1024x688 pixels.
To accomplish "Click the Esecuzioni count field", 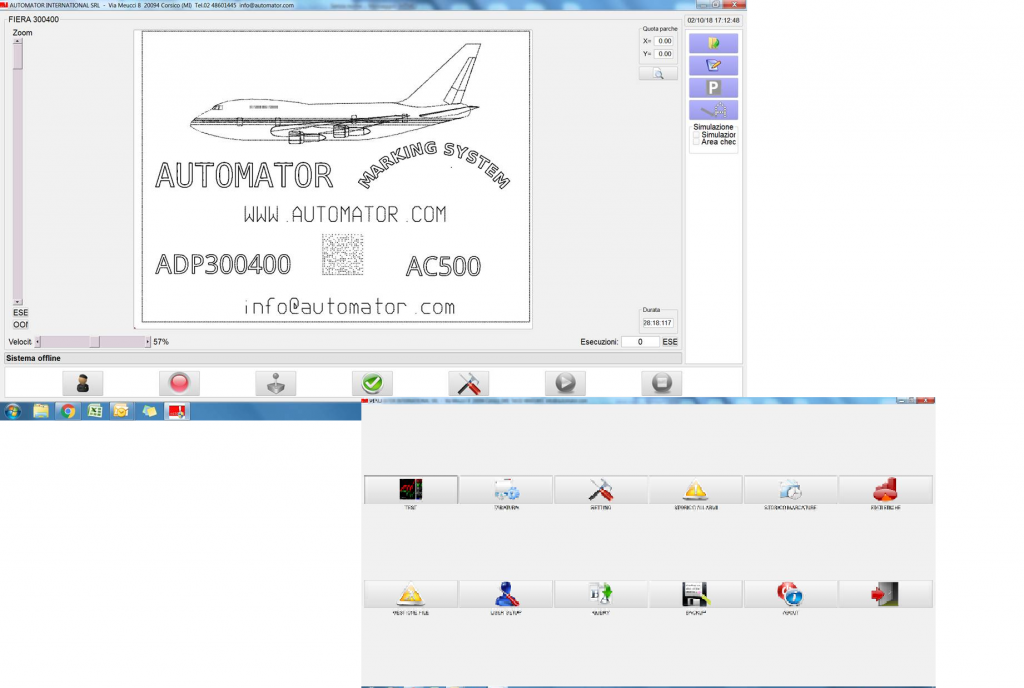I will tap(639, 342).
